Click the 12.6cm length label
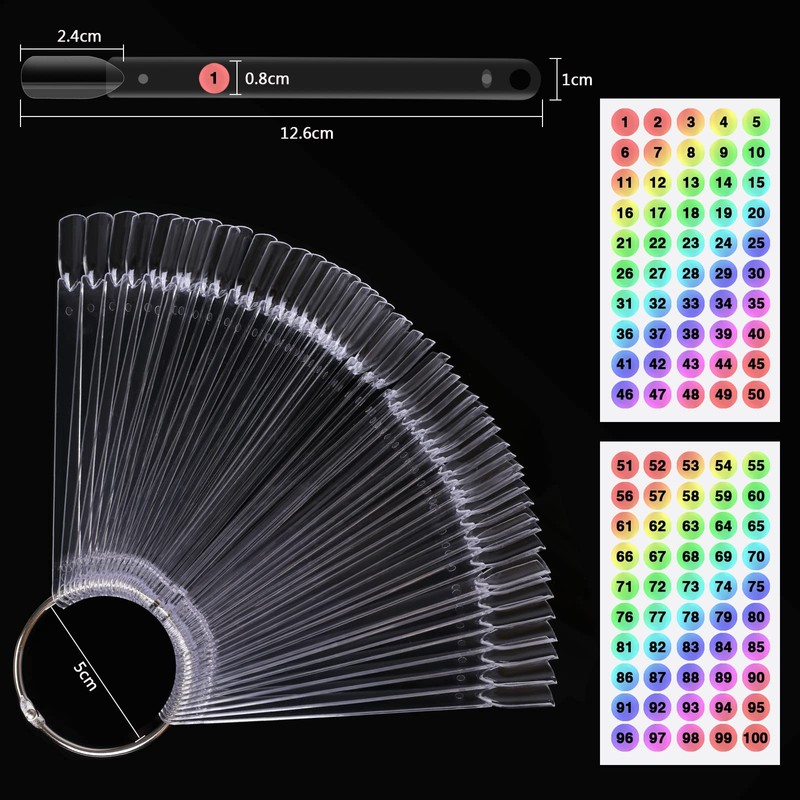800x800 pixels. [306, 133]
